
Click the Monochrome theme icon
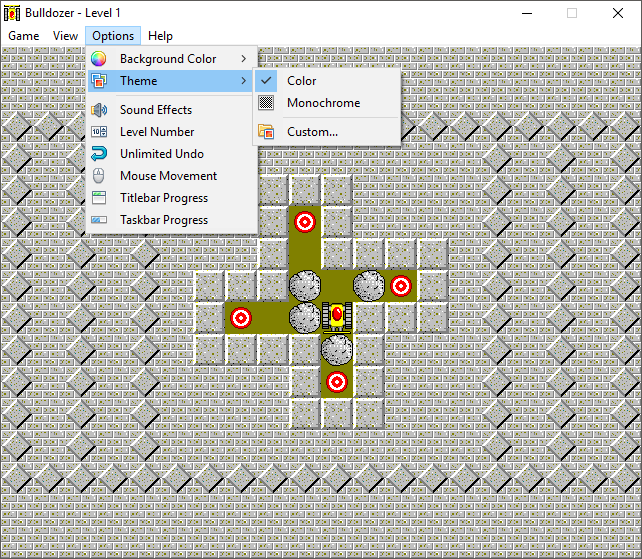click(266, 102)
